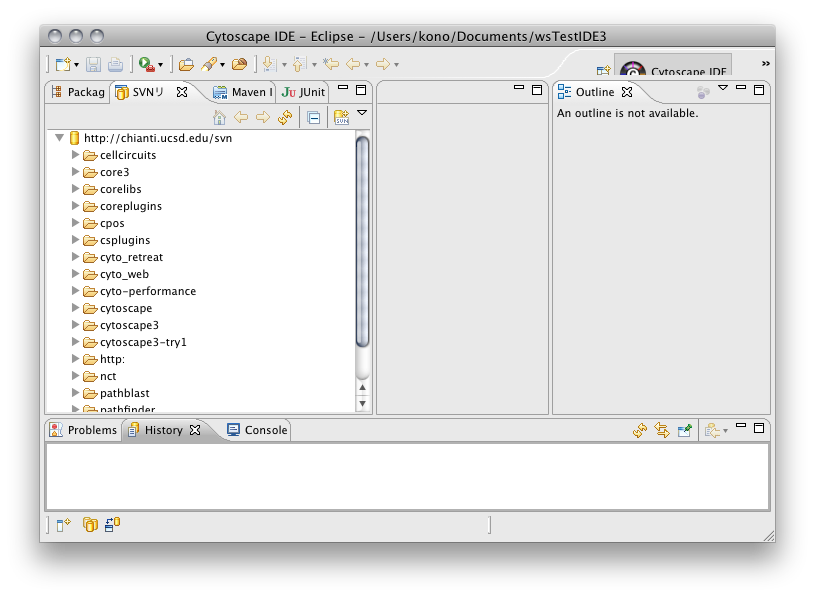Click the Save disk icon
Image resolution: width=815 pixels, height=597 pixels.
coord(94,64)
